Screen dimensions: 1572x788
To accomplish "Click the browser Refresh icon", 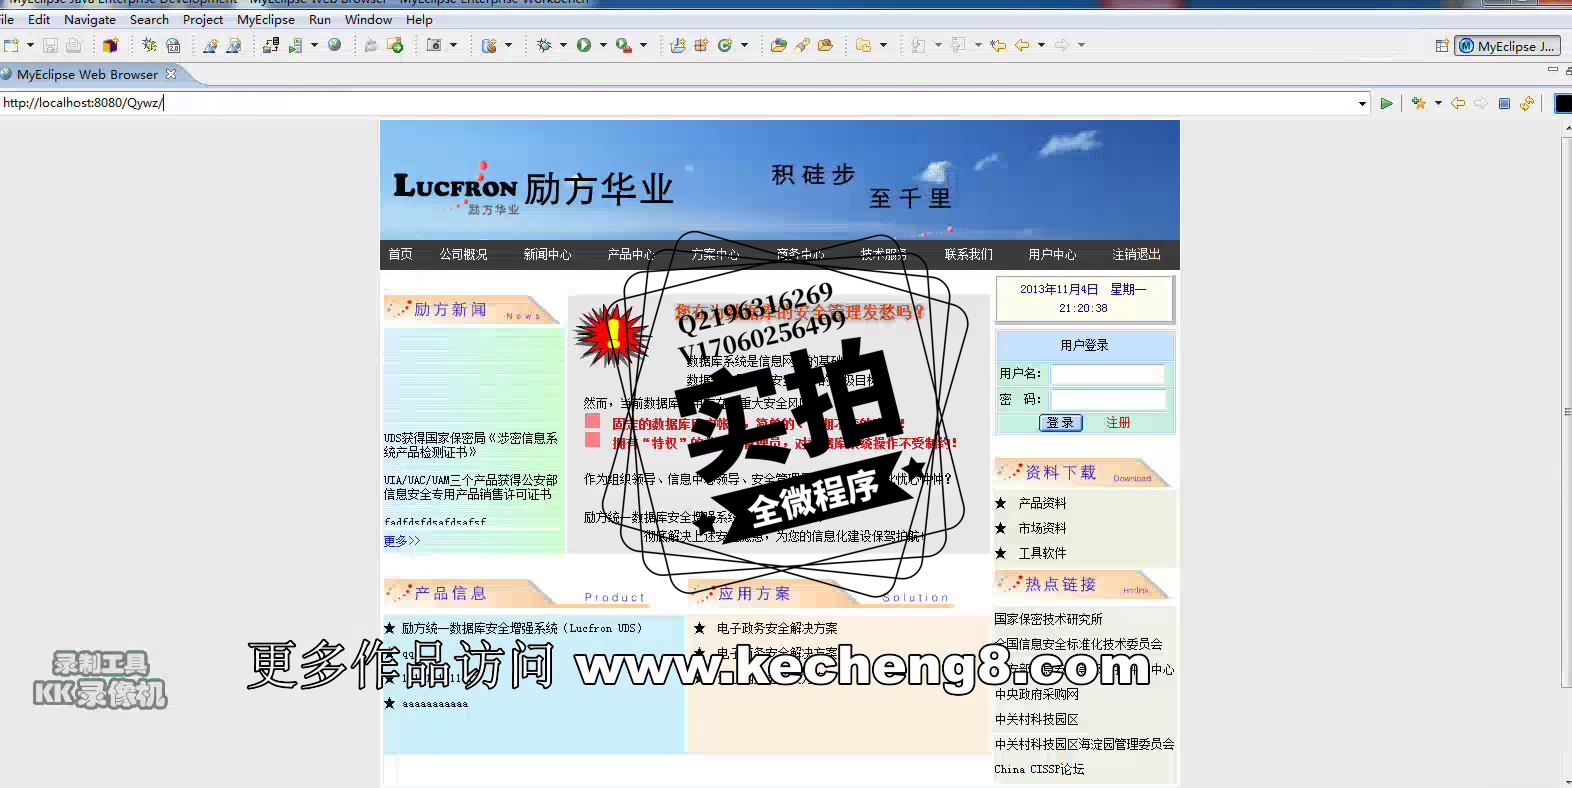I will pos(1527,103).
